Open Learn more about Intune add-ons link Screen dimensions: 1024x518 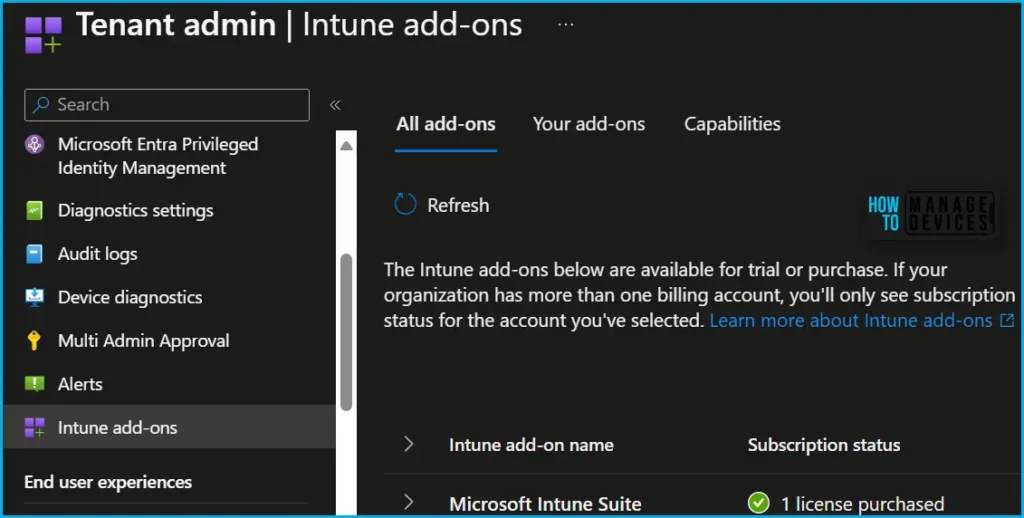pyautogui.click(x=851, y=320)
